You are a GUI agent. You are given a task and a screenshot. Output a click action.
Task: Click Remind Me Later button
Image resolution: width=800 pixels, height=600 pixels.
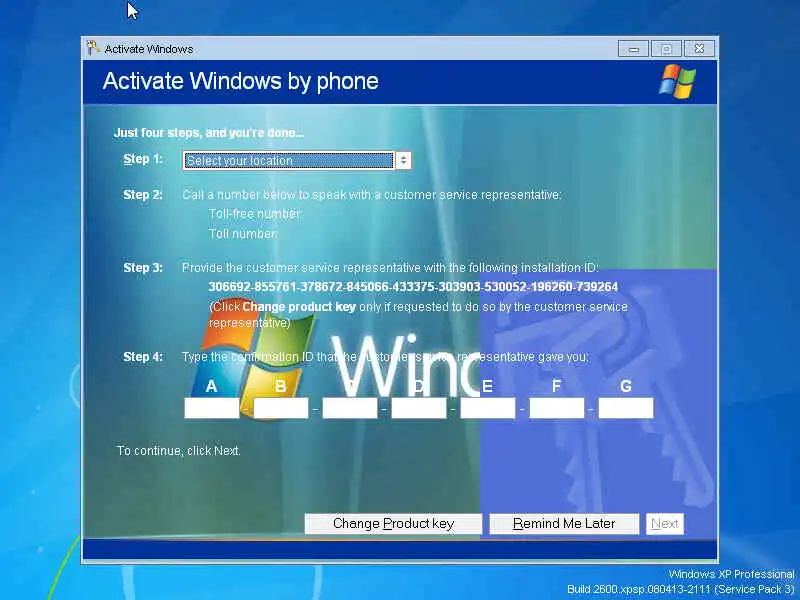[564, 523]
